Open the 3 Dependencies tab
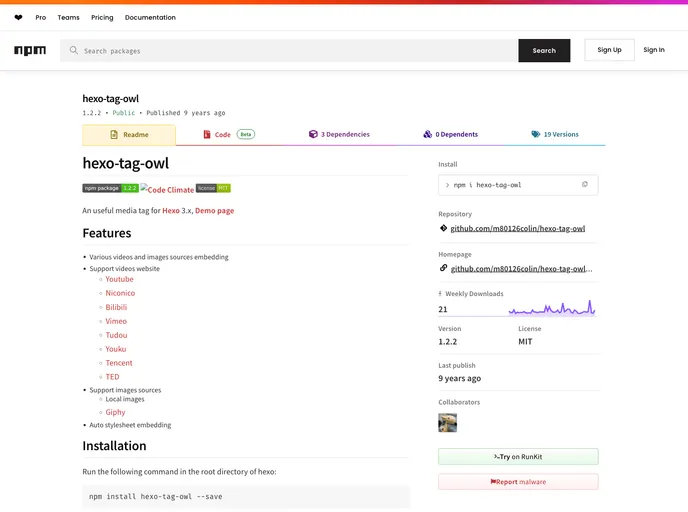 339,134
